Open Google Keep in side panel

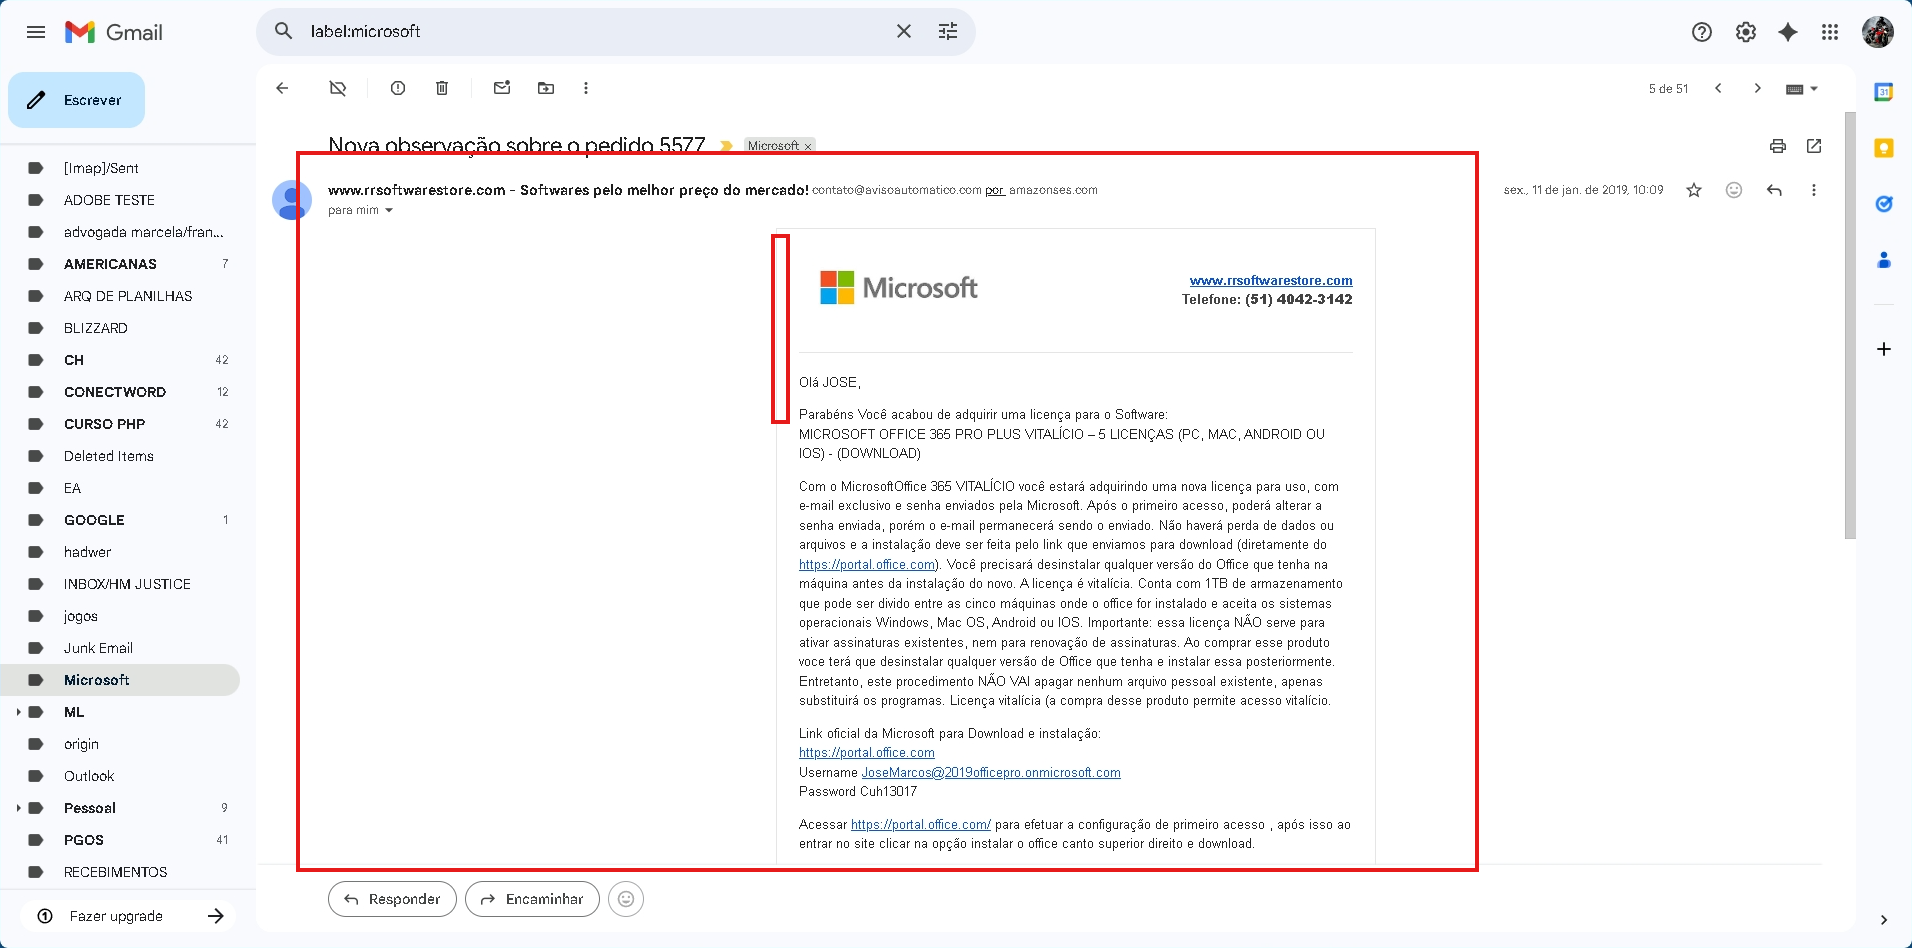coord(1884,148)
